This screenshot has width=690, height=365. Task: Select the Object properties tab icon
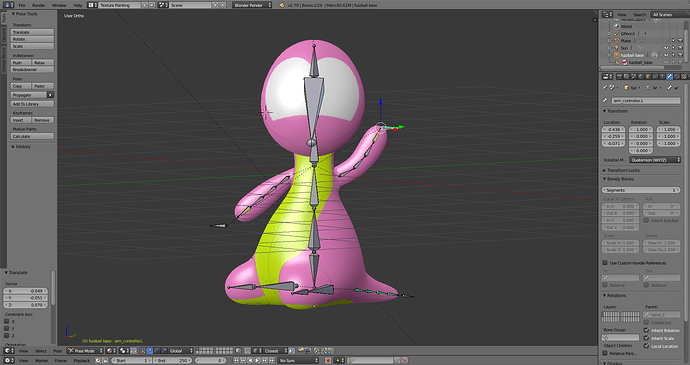click(648, 77)
